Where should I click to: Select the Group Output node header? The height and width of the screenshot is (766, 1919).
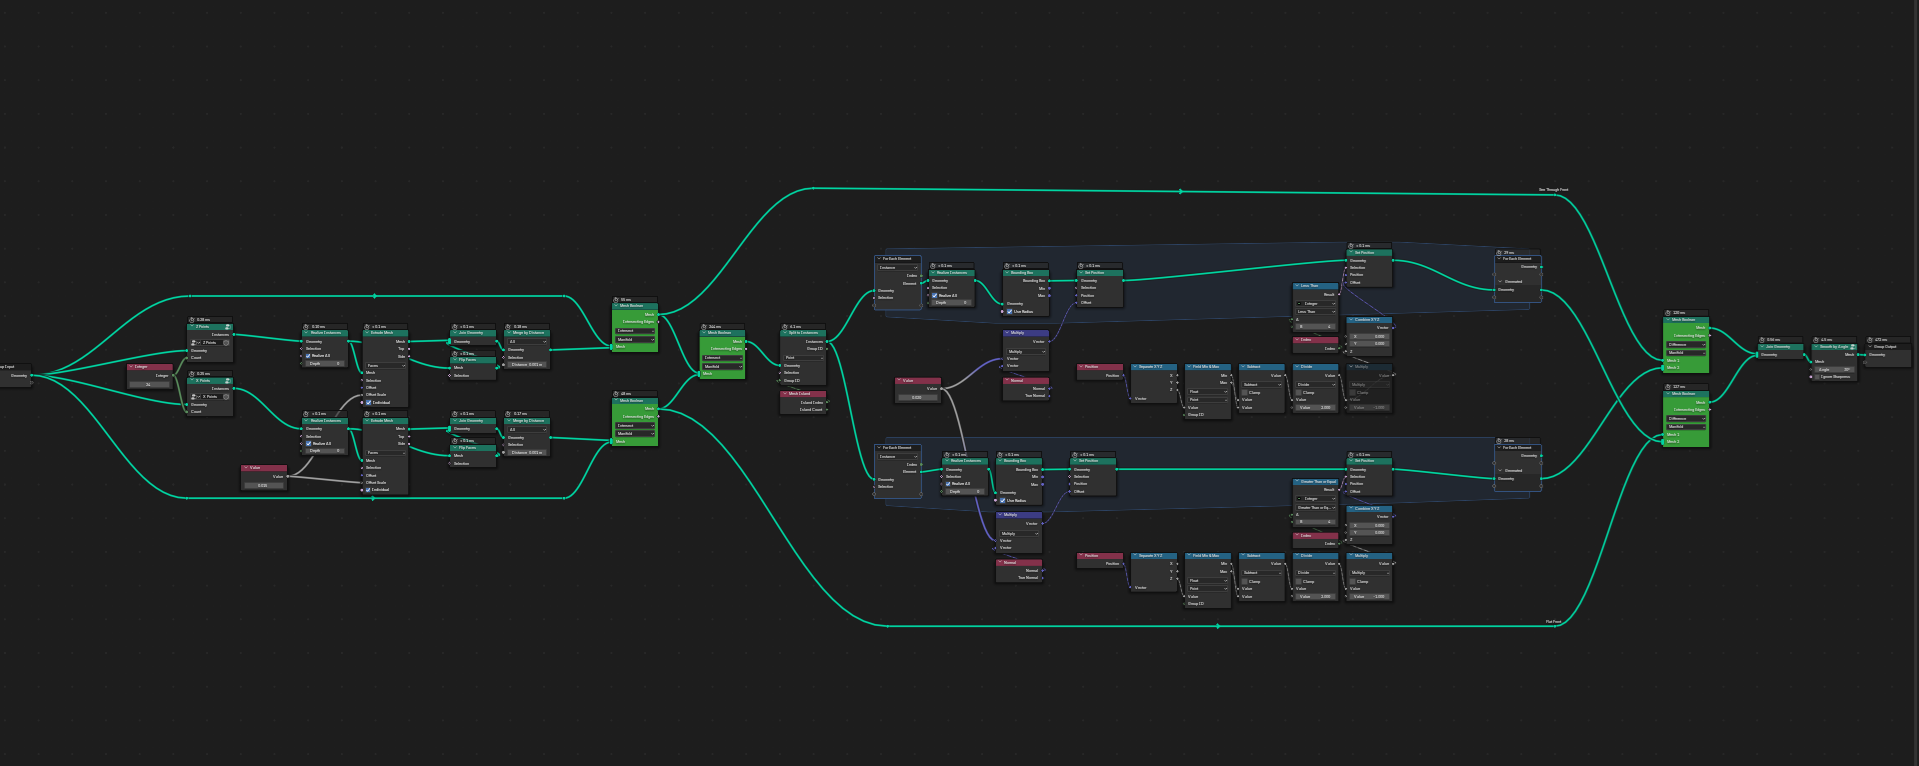1887,347
